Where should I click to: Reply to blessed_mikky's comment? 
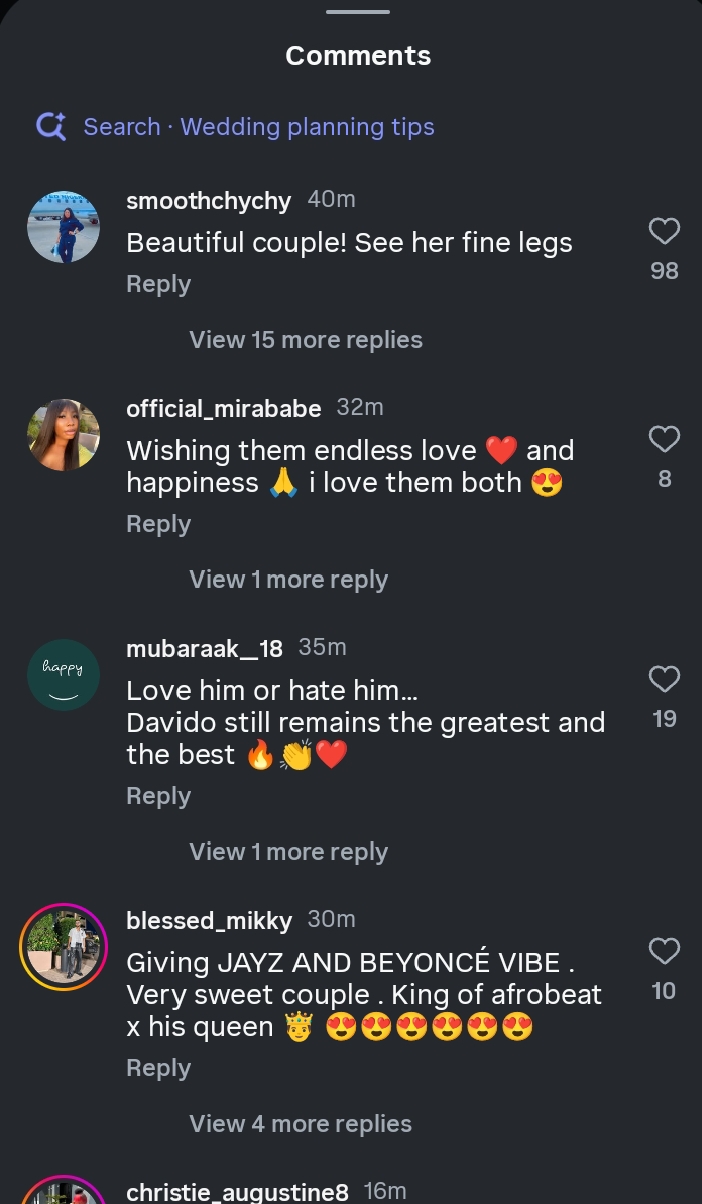pos(158,1068)
